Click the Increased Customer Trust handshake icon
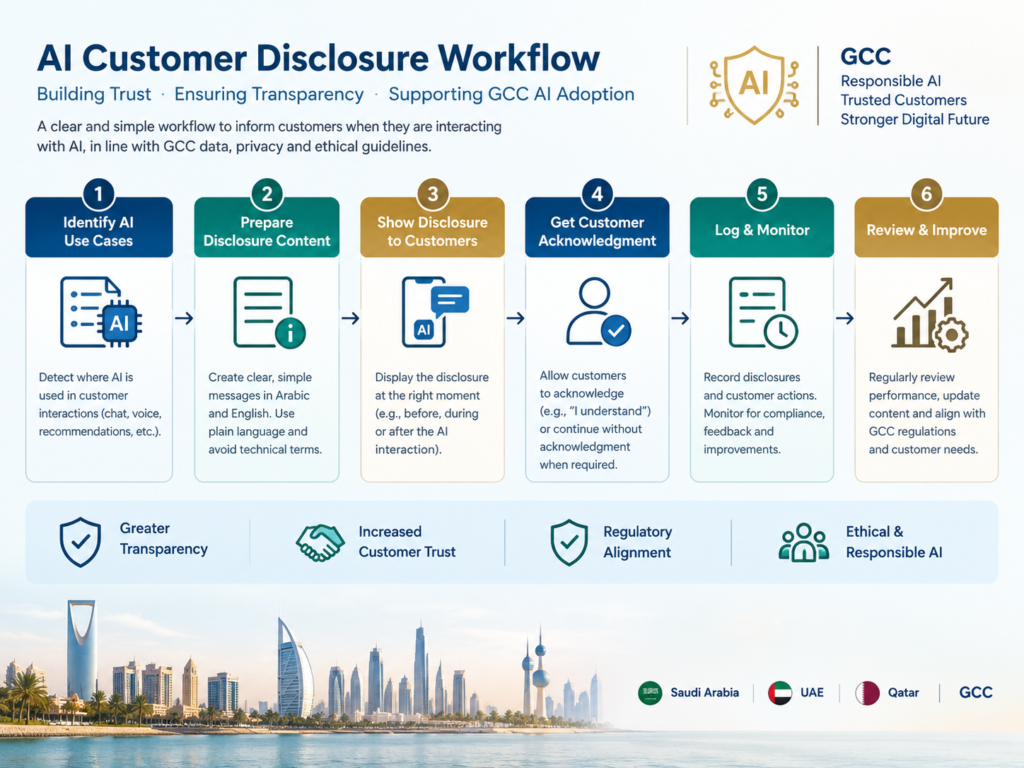This screenshot has height=768, width=1024. pos(320,543)
